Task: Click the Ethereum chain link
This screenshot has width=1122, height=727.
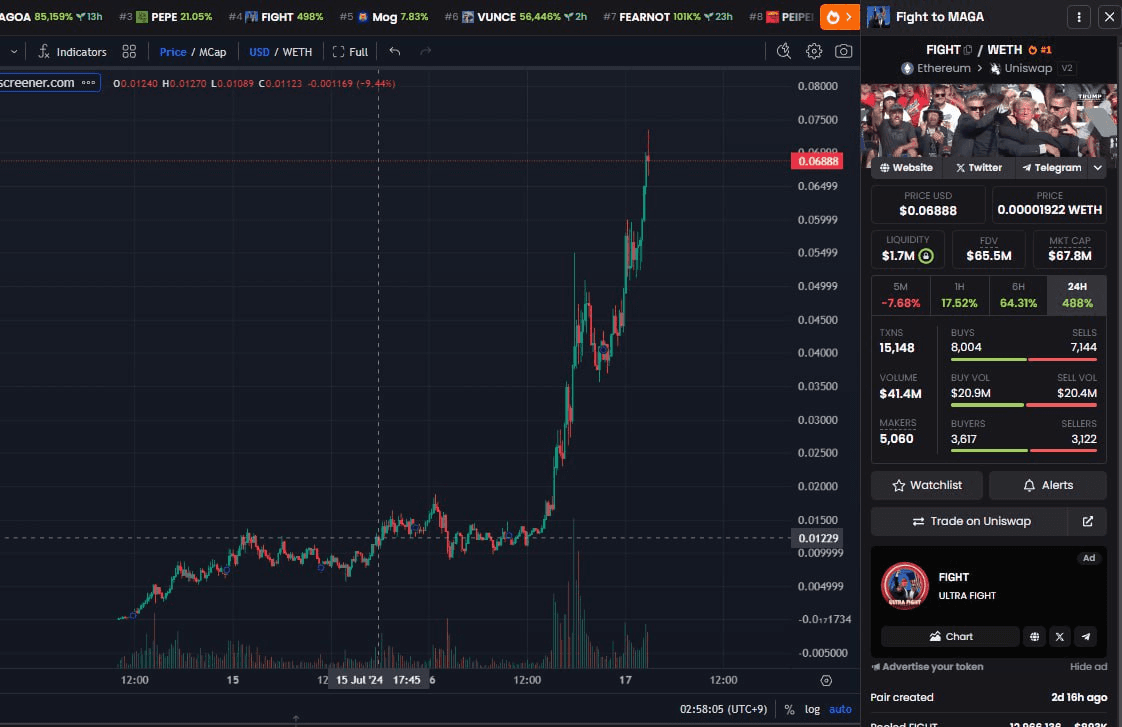Action: click(x=936, y=68)
